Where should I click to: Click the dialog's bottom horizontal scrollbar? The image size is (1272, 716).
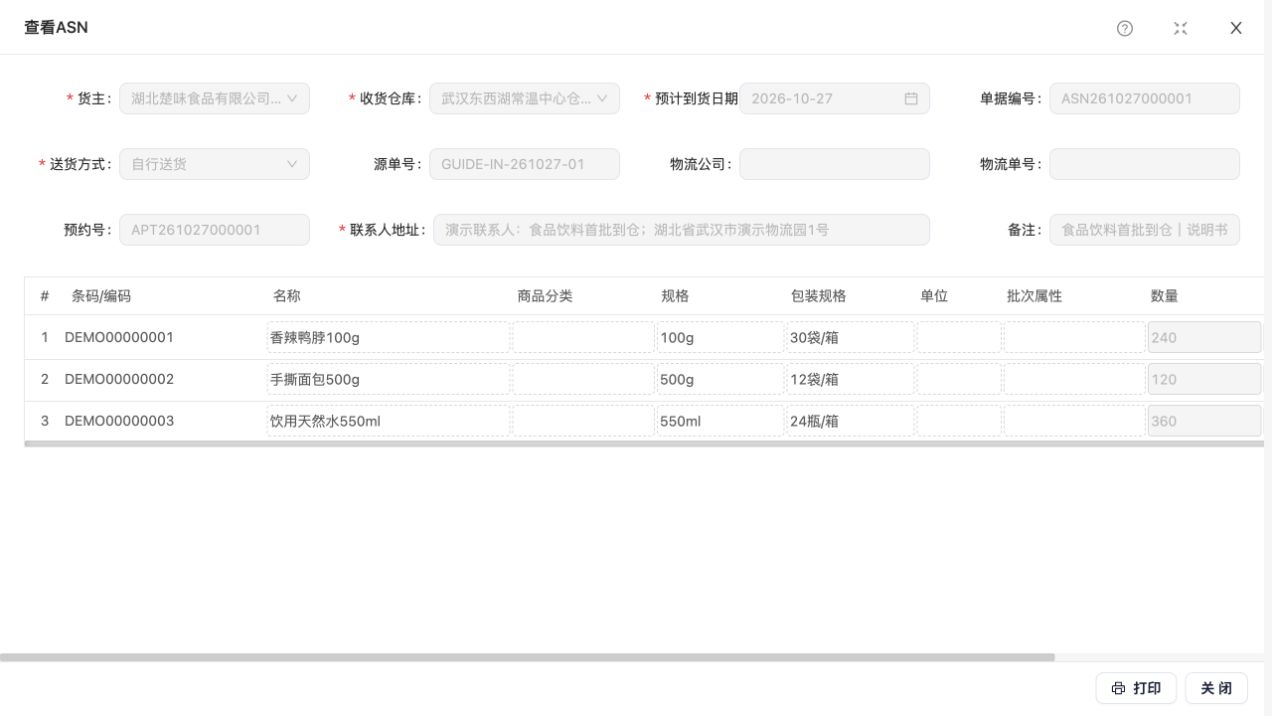[x=527, y=657]
